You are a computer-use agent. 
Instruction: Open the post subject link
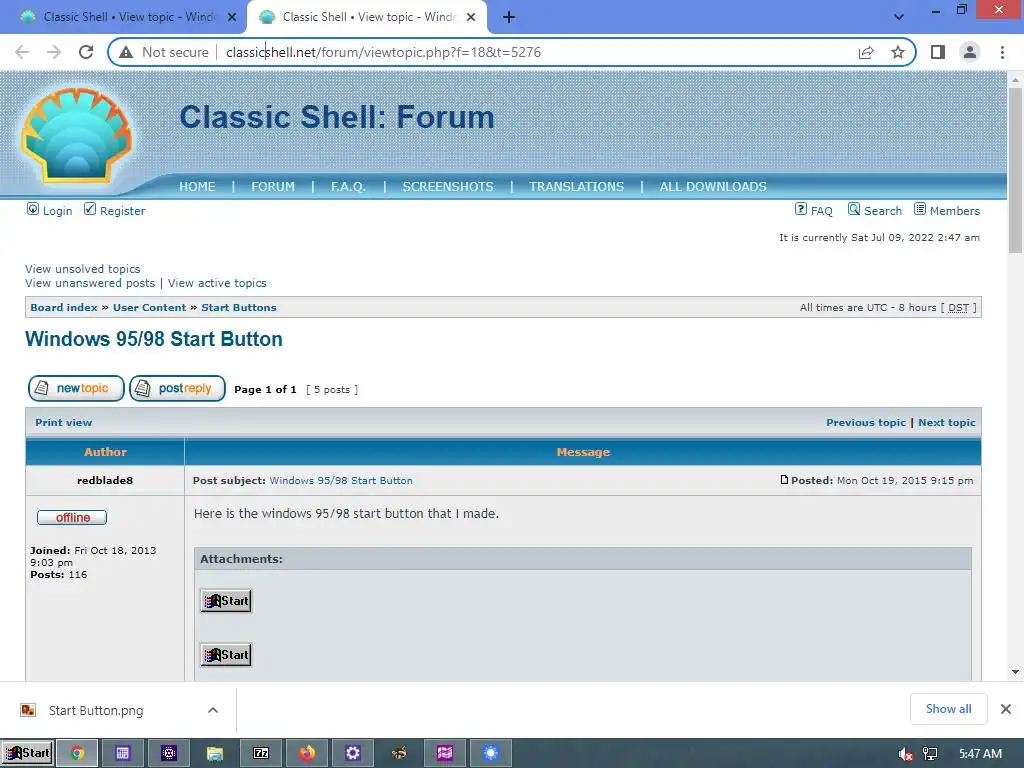point(341,481)
